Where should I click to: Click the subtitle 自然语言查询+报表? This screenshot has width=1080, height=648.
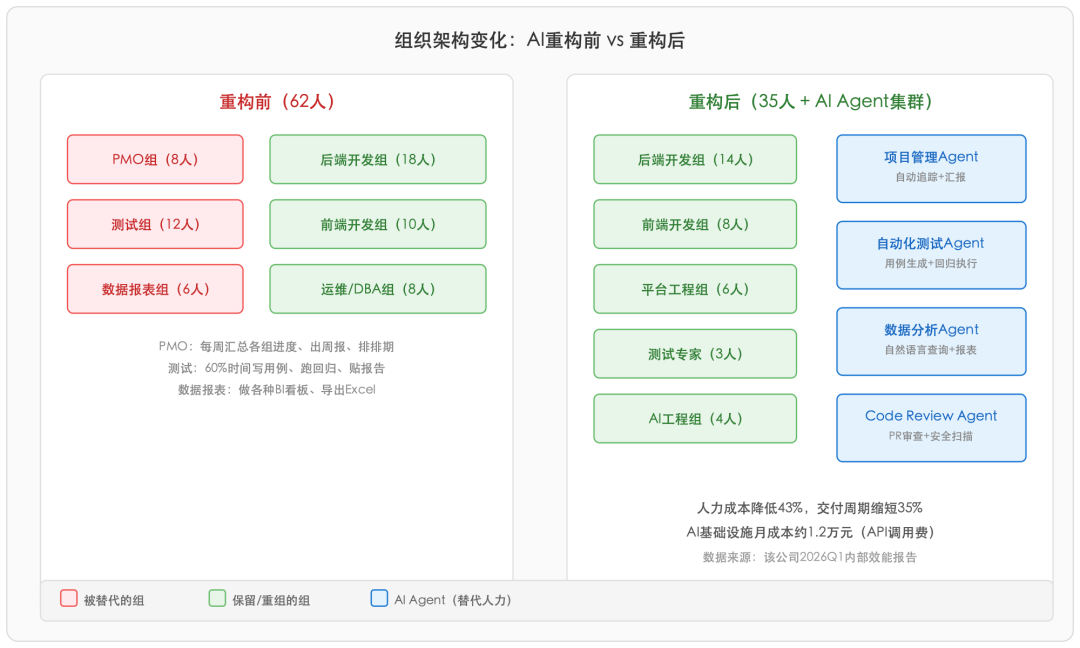coord(931,350)
